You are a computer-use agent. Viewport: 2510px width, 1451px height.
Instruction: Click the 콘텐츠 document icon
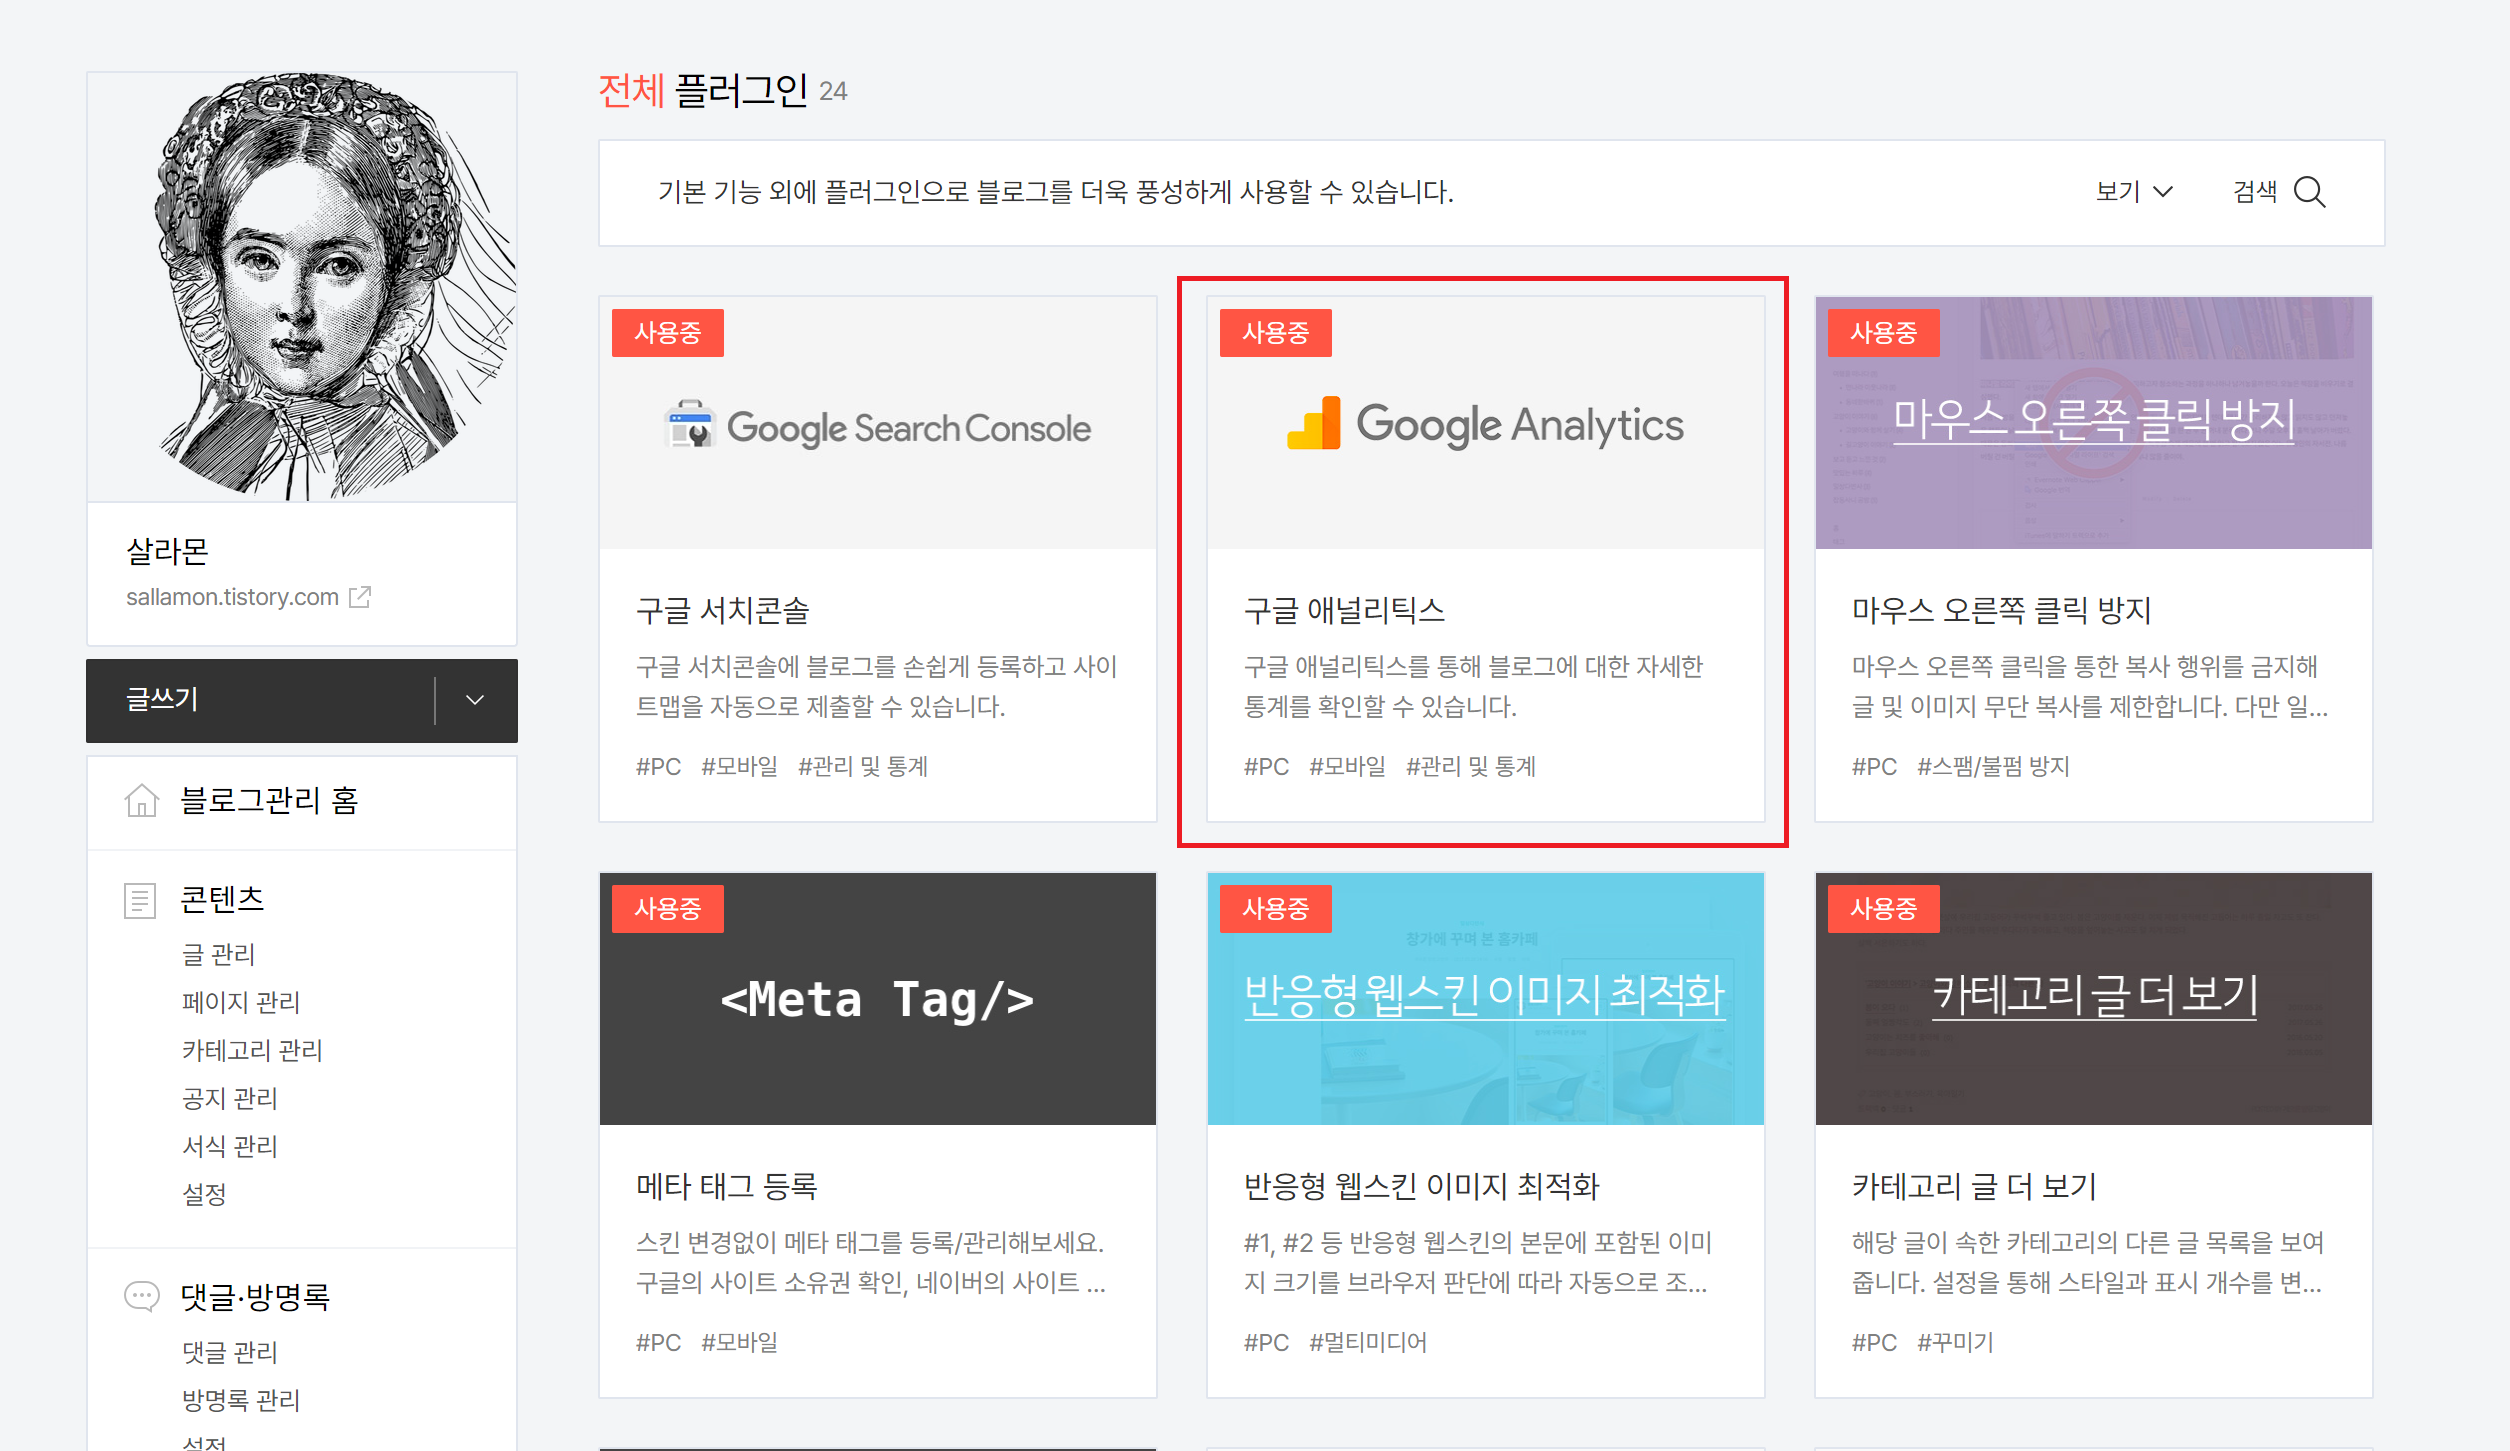[140, 900]
